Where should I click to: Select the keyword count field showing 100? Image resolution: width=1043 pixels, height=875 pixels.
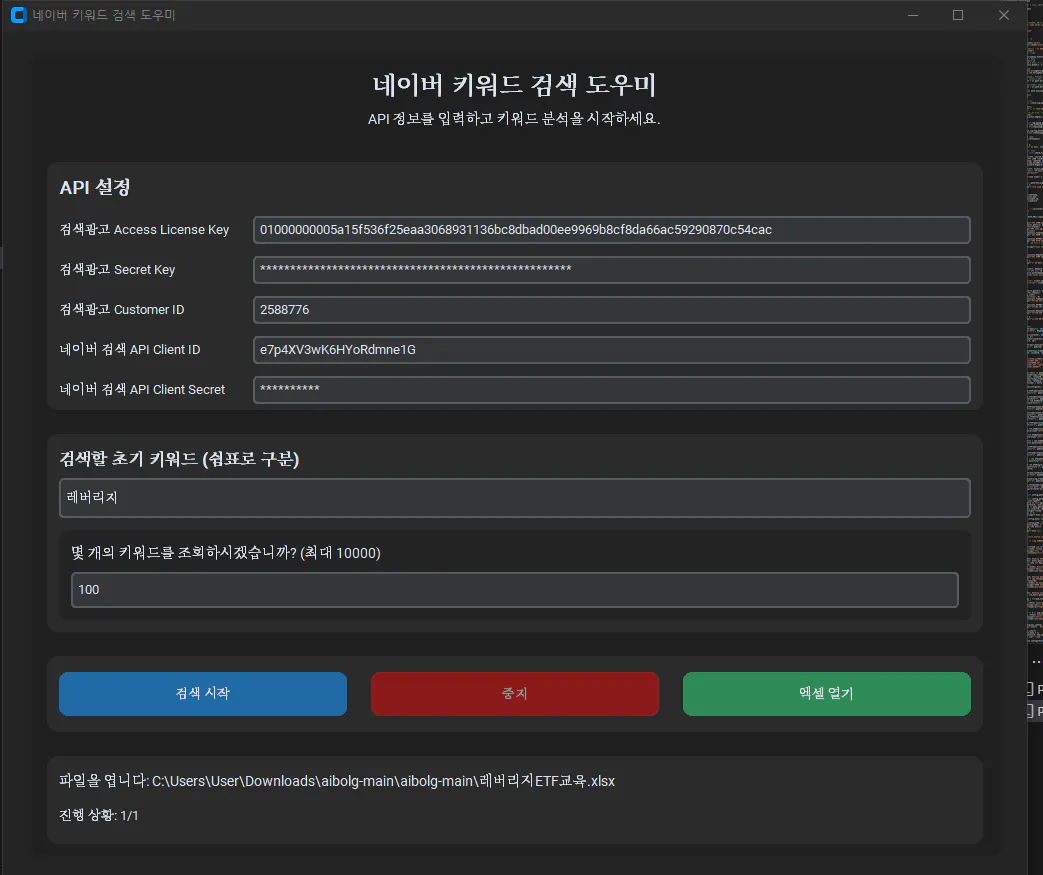coord(514,589)
